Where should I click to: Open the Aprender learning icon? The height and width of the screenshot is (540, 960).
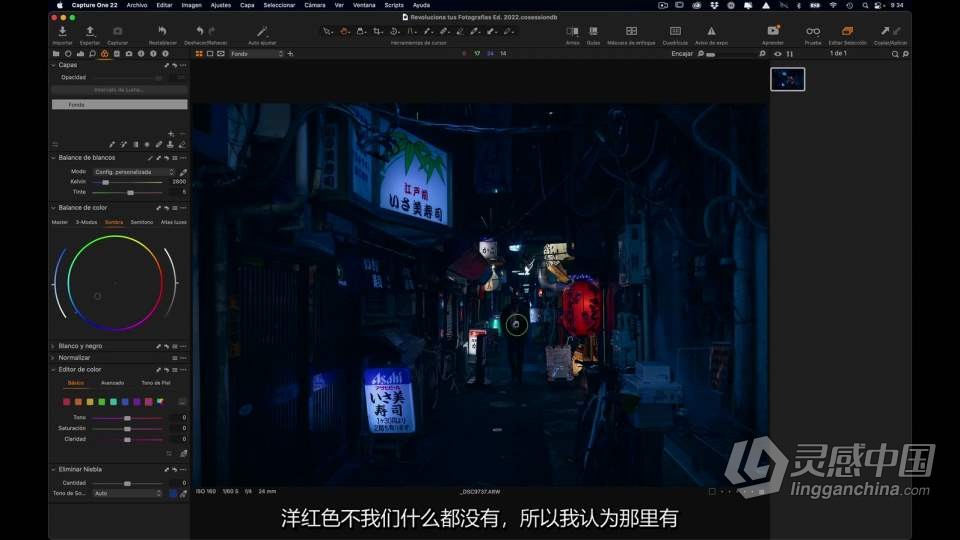click(x=773, y=31)
